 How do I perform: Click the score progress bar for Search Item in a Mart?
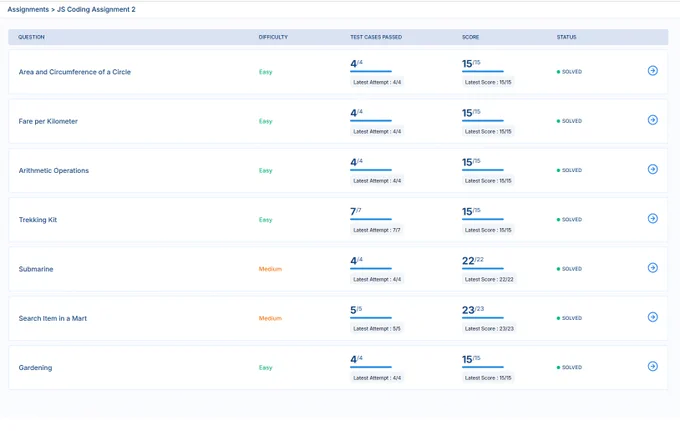(483, 318)
